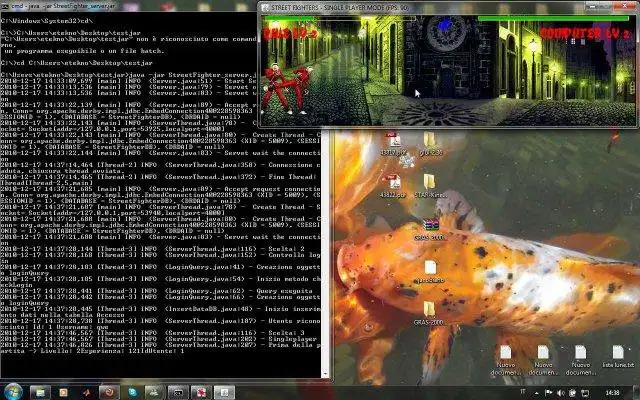The width and height of the screenshot is (640, 400).
Task: Switch to the cmd window taskbar button
Action: pos(178,393)
